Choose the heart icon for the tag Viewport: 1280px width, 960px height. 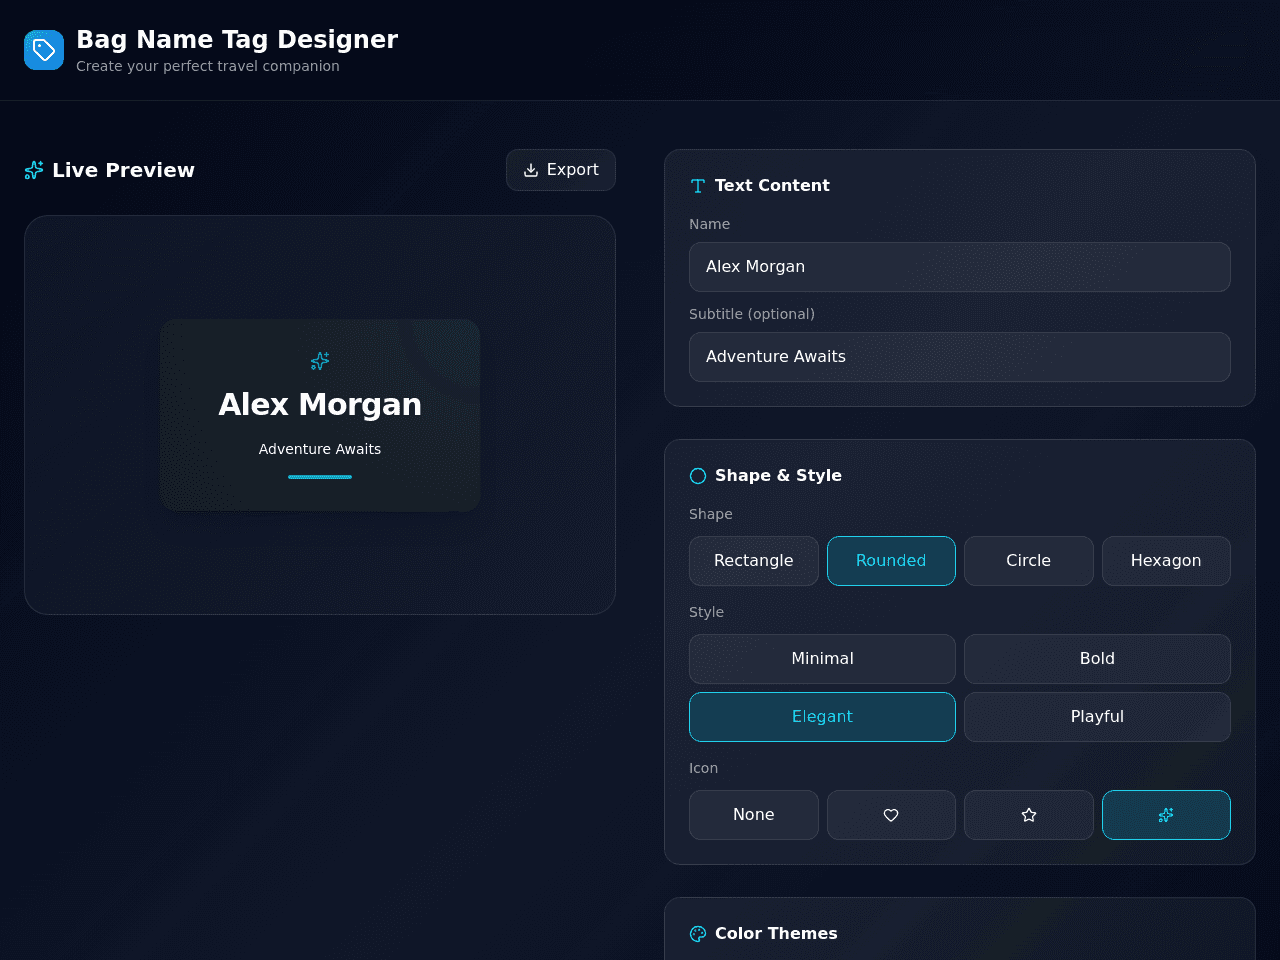pos(891,815)
